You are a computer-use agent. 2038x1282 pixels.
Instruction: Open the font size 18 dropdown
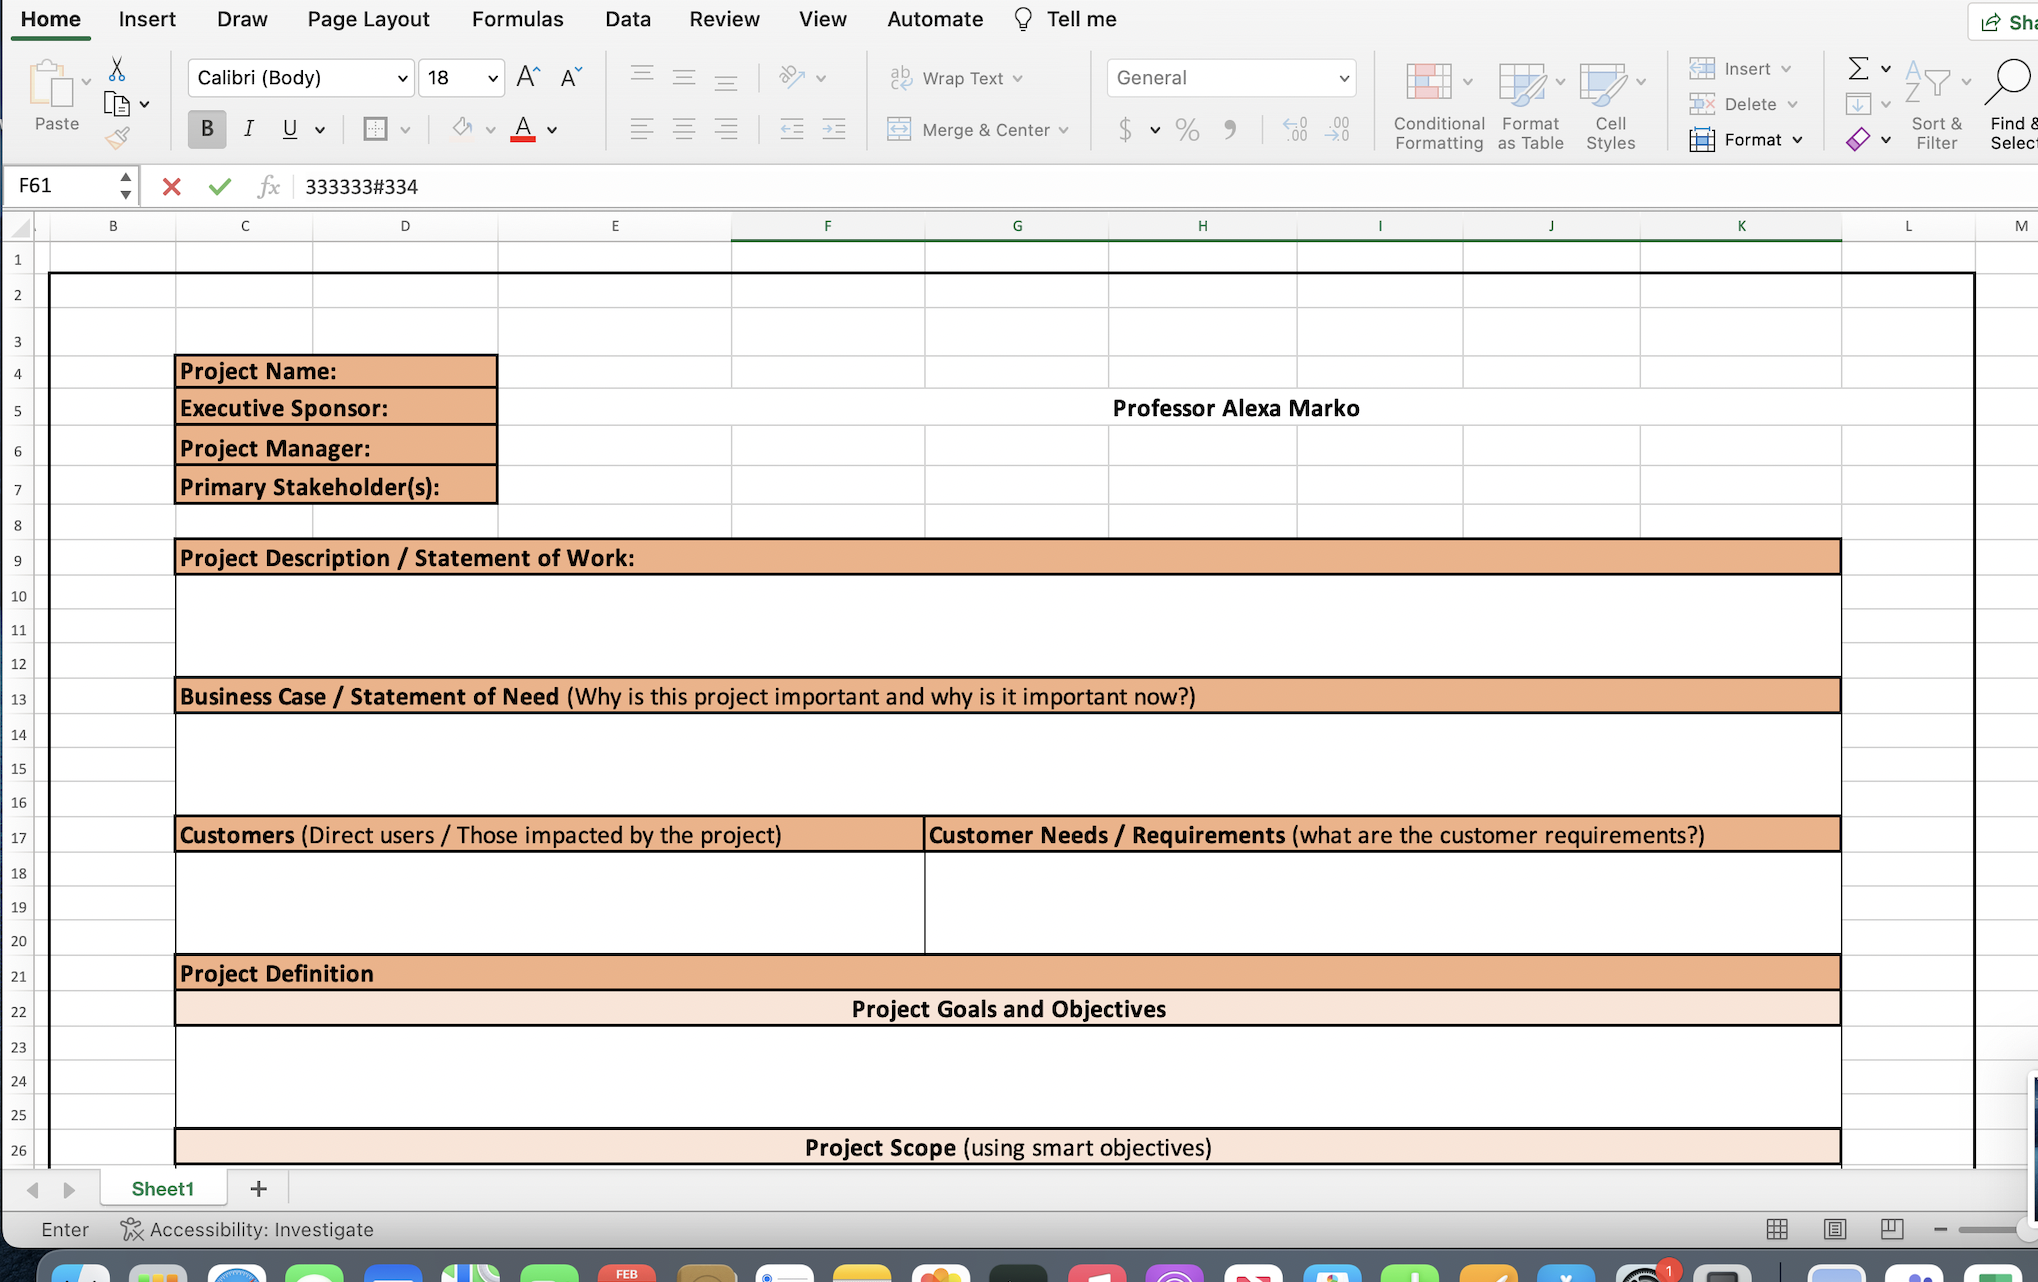tap(492, 78)
